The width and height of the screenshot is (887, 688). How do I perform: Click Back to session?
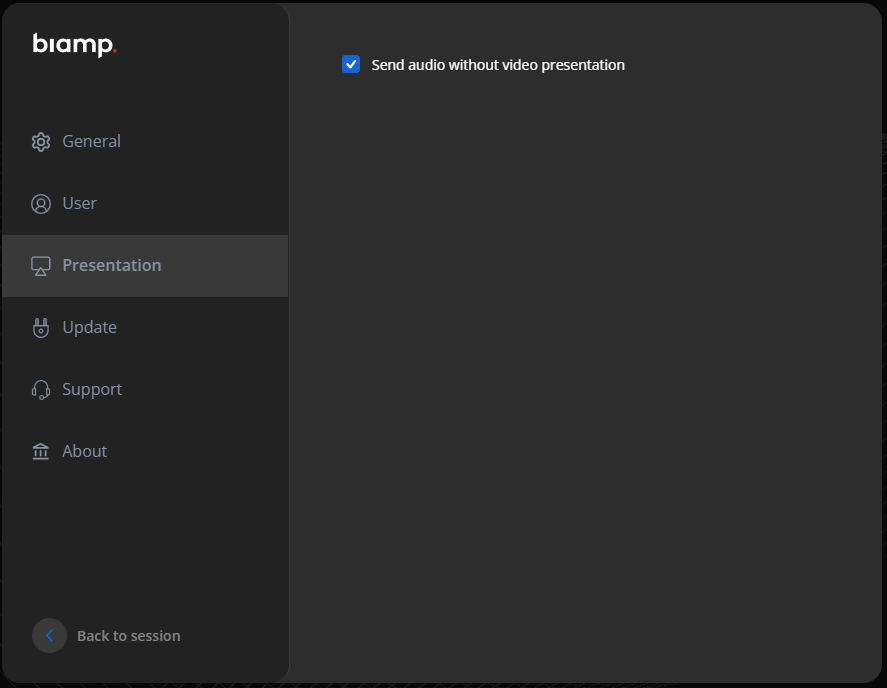point(128,636)
